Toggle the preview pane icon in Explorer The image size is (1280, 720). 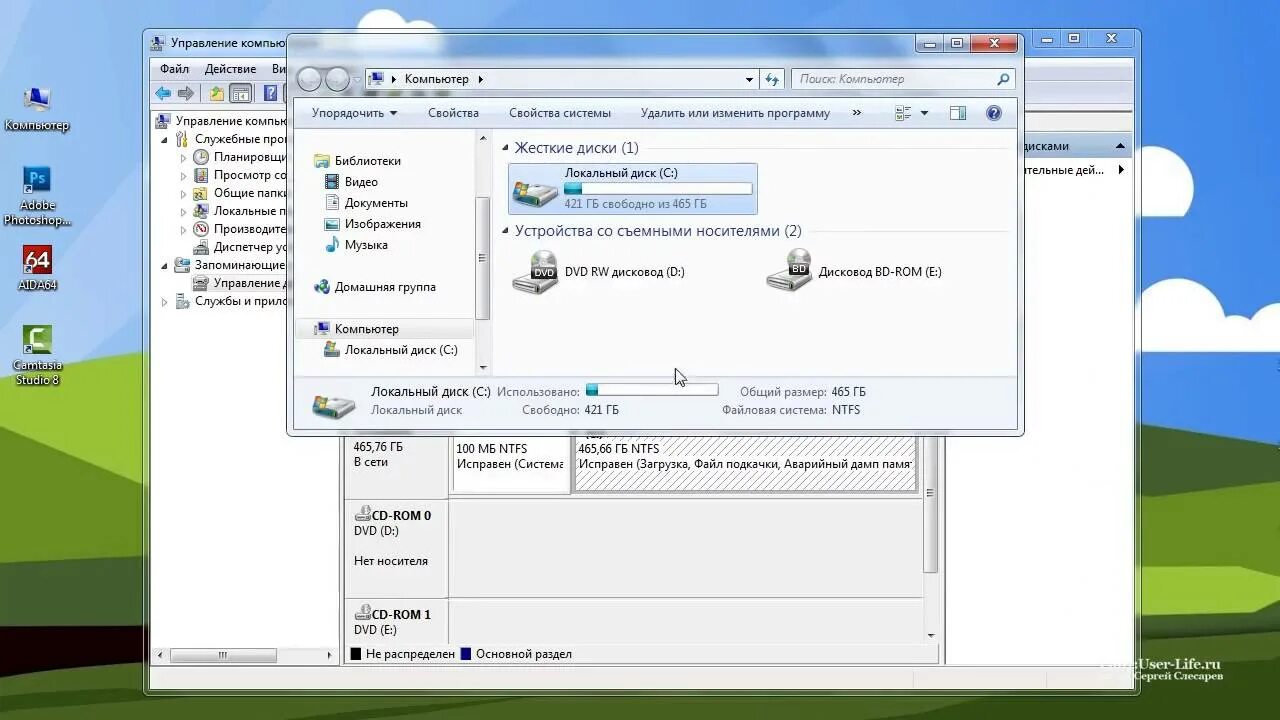tap(958, 113)
